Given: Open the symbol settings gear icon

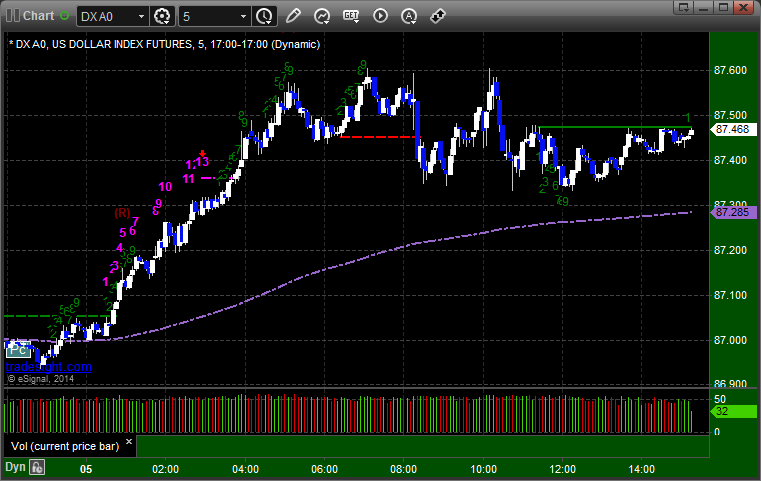Looking at the screenshot, I should (162, 16).
